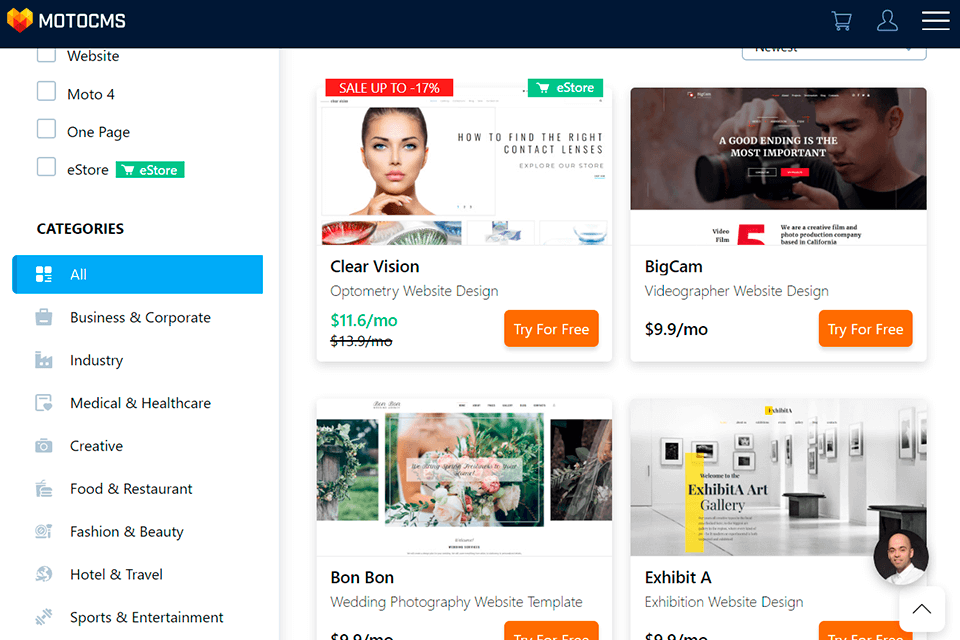
Task: Click Videographer Website Design subtitle
Action: (737, 292)
